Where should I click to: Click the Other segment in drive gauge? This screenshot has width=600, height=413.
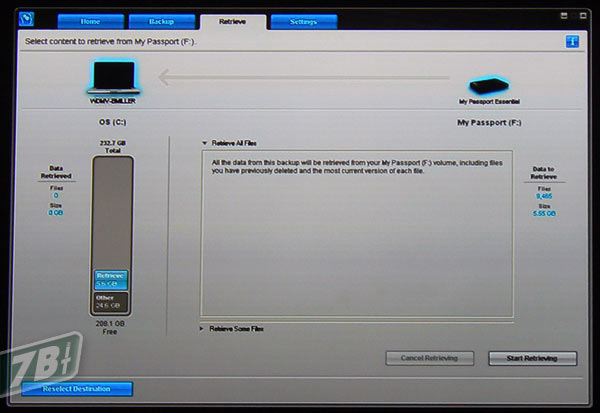pos(112,301)
